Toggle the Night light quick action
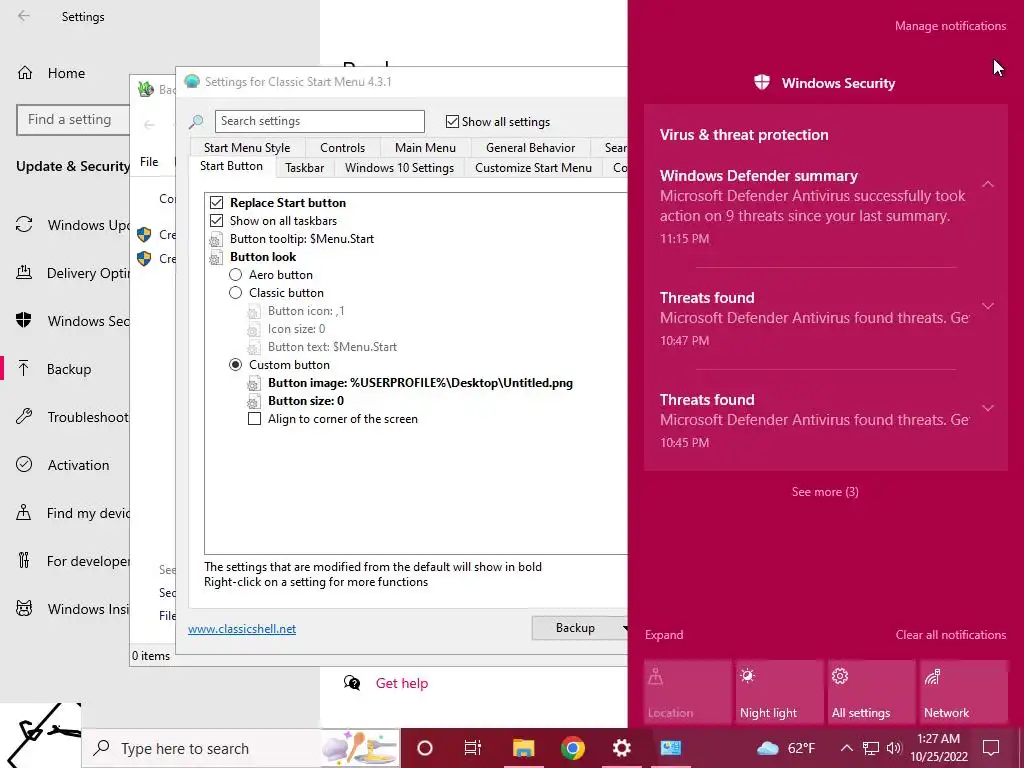Screen dimensions: 1024x768 (x=779, y=692)
